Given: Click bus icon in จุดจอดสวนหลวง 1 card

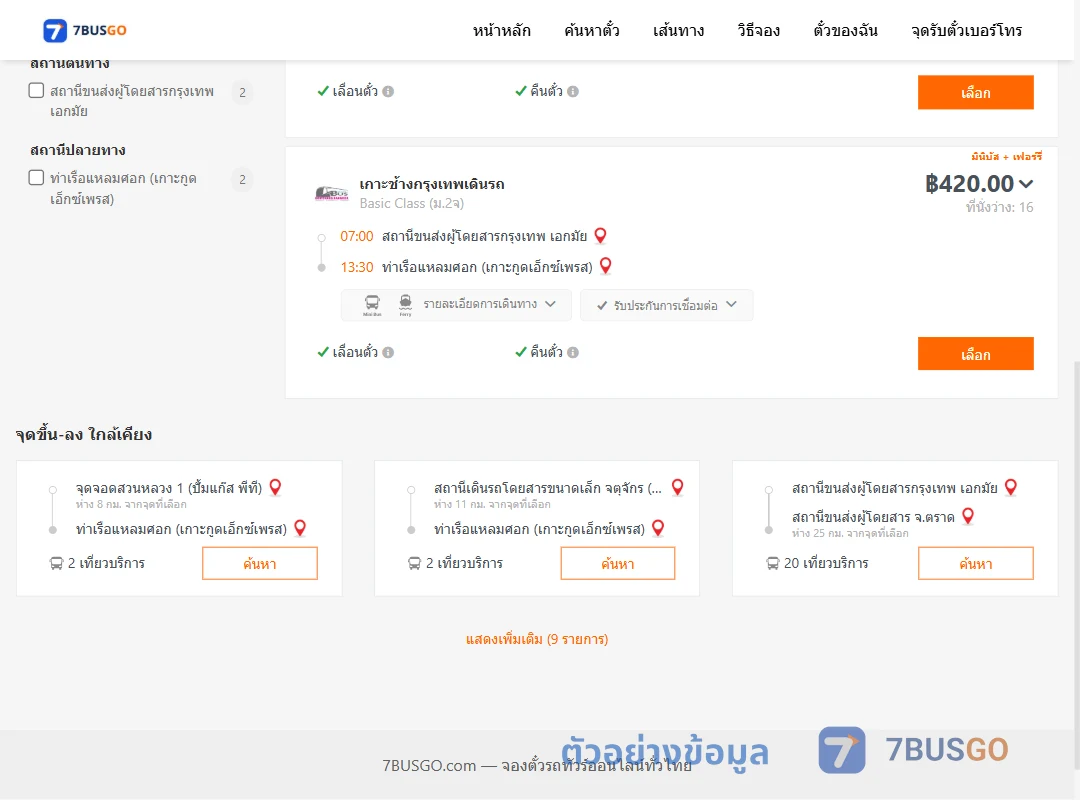Looking at the screenshot, I should click(x=56, y=564).
